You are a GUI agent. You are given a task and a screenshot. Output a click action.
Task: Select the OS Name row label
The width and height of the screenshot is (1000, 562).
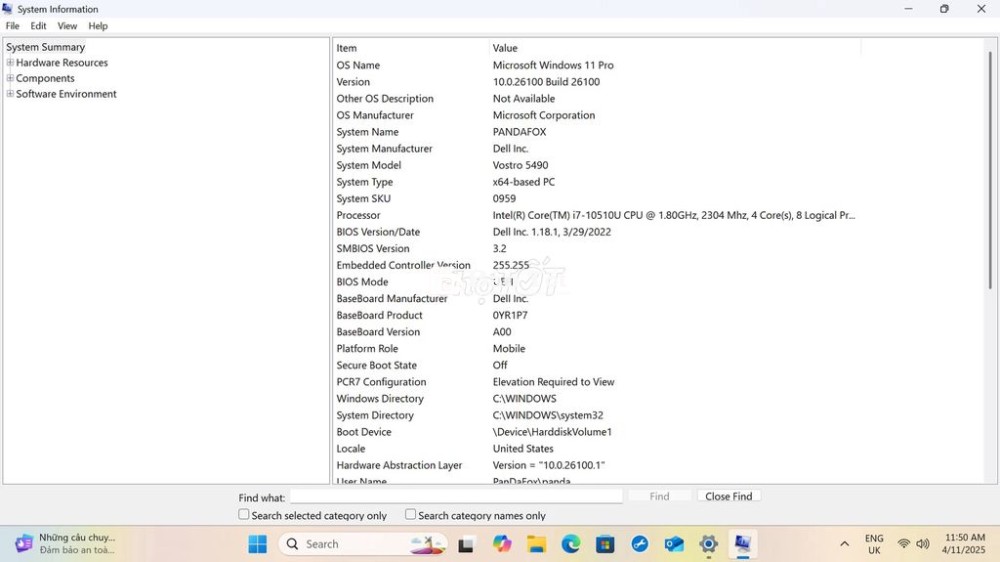[x=358, y=65]
